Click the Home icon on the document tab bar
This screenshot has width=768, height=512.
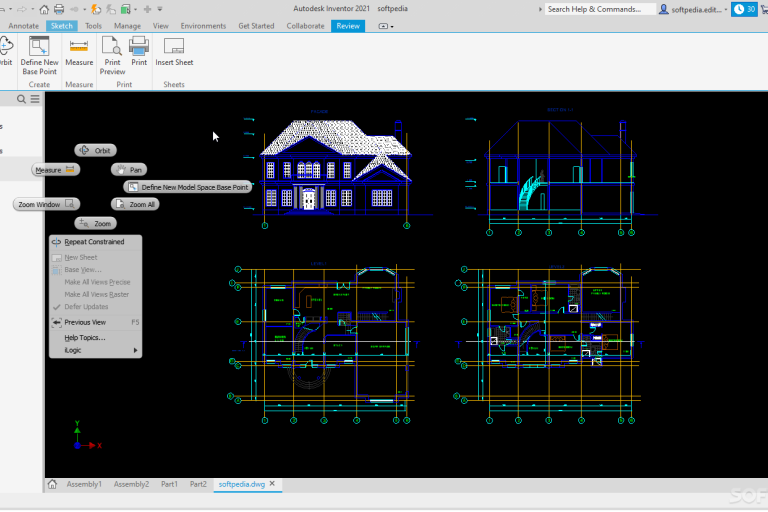pos(52,484)
